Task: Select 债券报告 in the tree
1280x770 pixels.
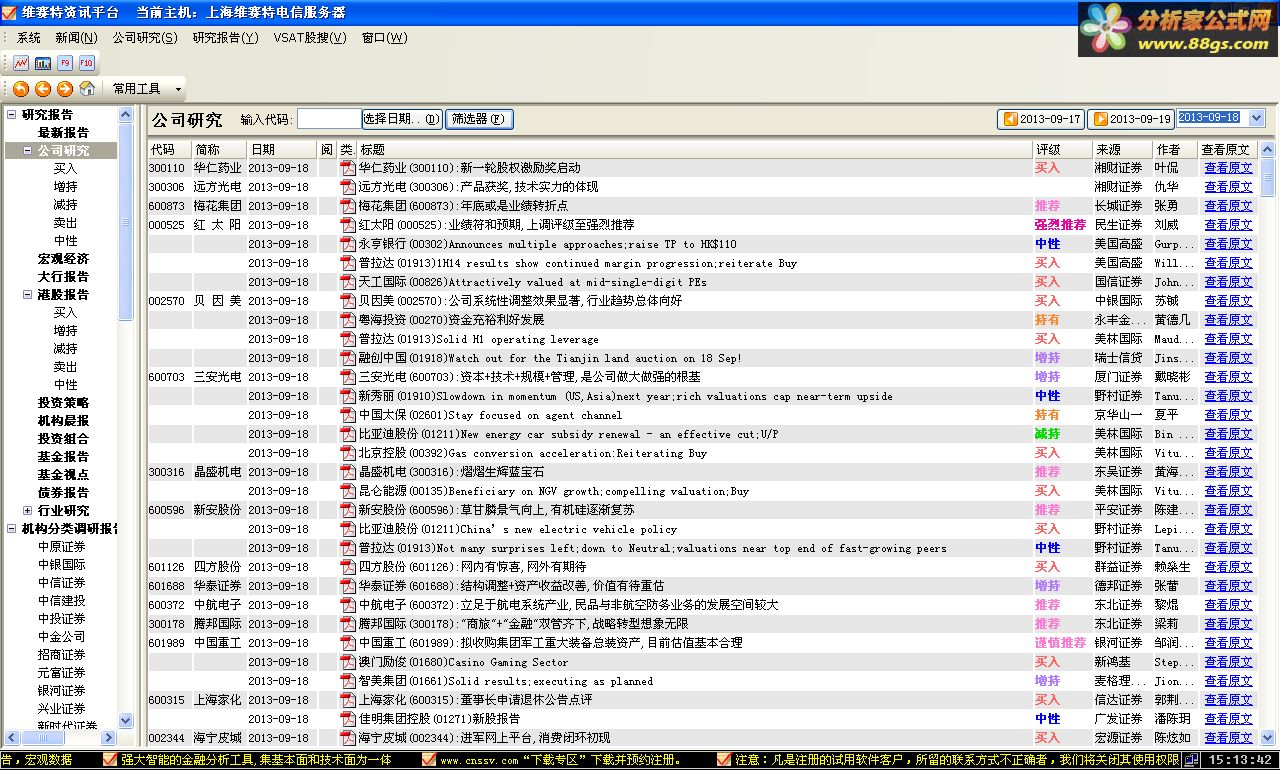Action: point(63,493)
